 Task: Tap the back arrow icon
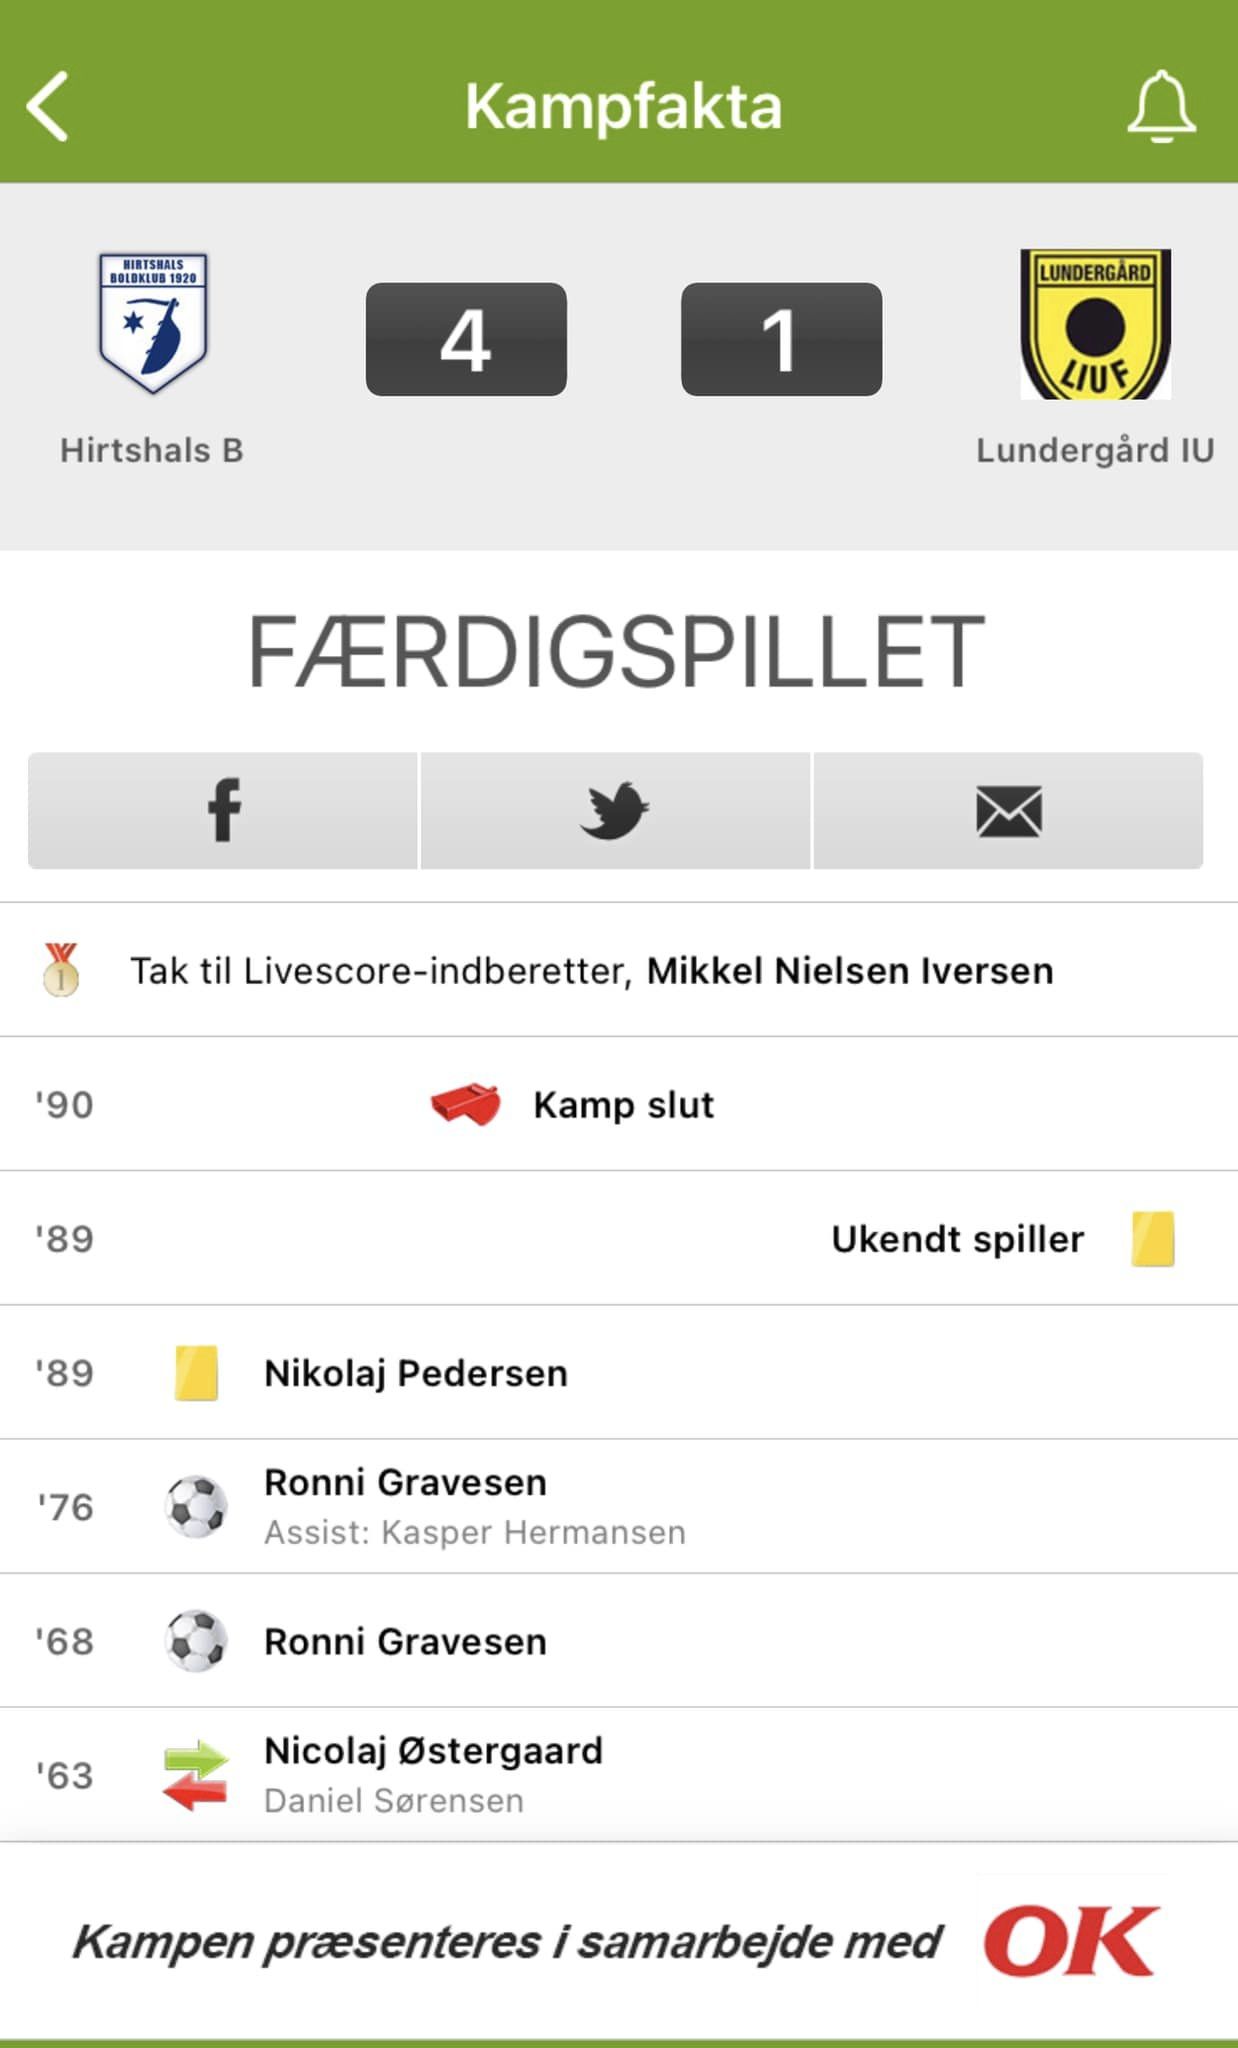click(48, 106)
